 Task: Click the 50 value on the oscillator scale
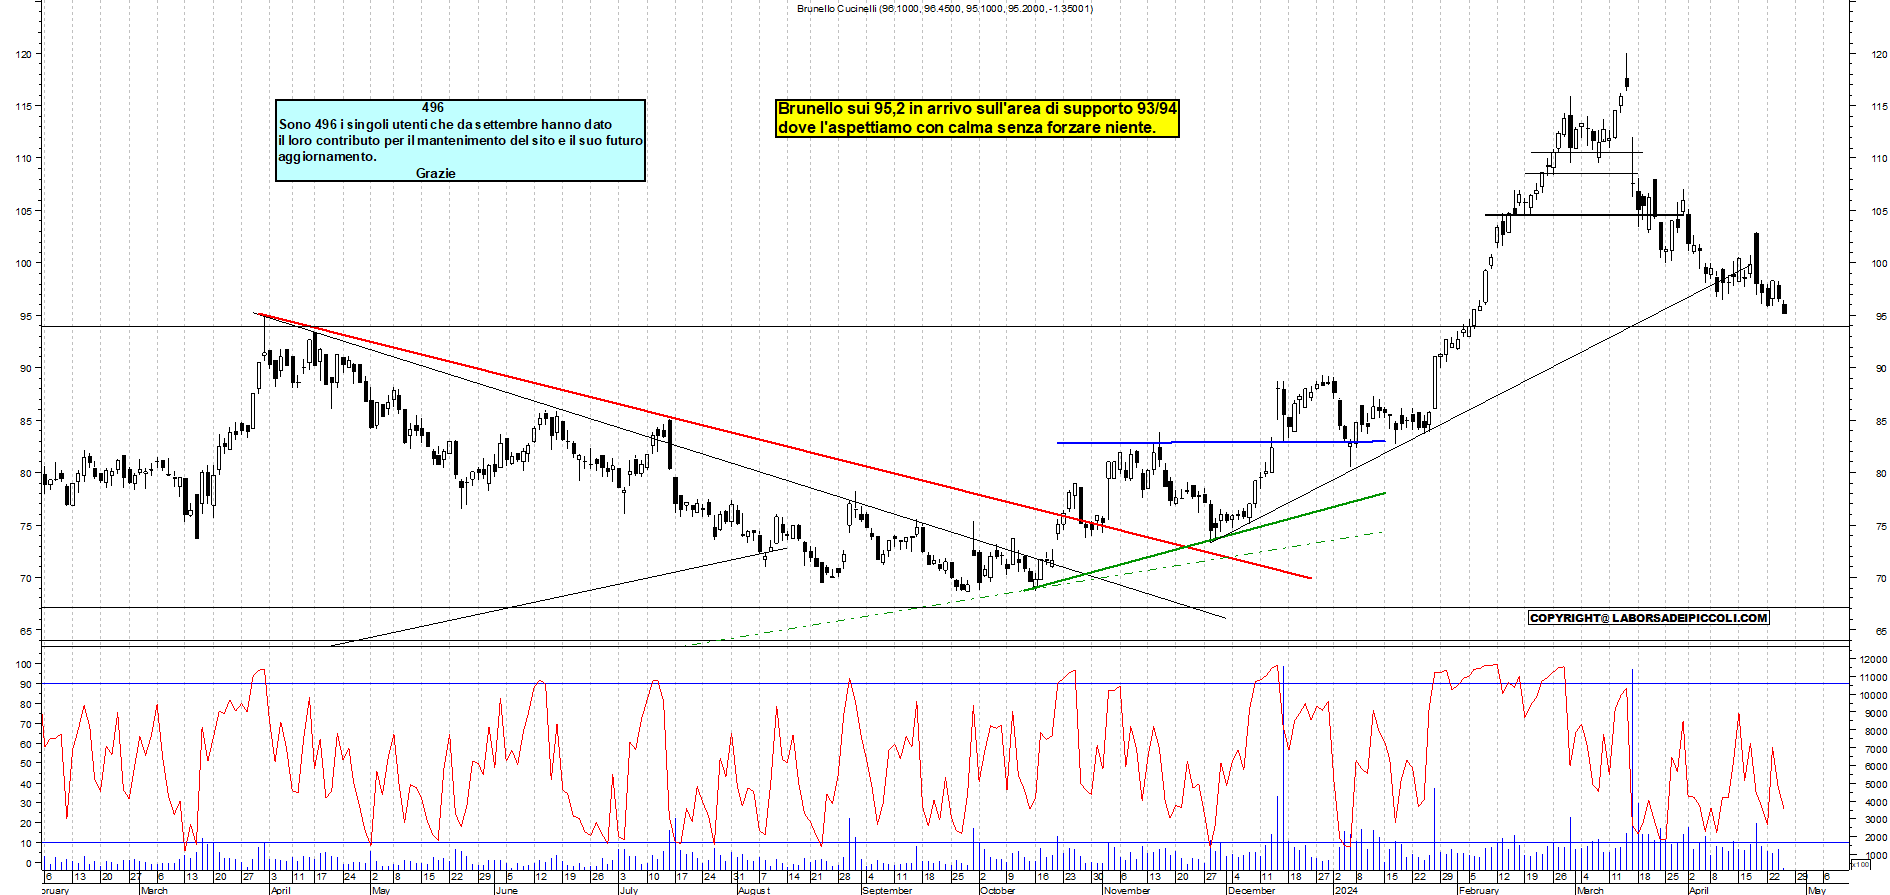click(x=26, y=764)
